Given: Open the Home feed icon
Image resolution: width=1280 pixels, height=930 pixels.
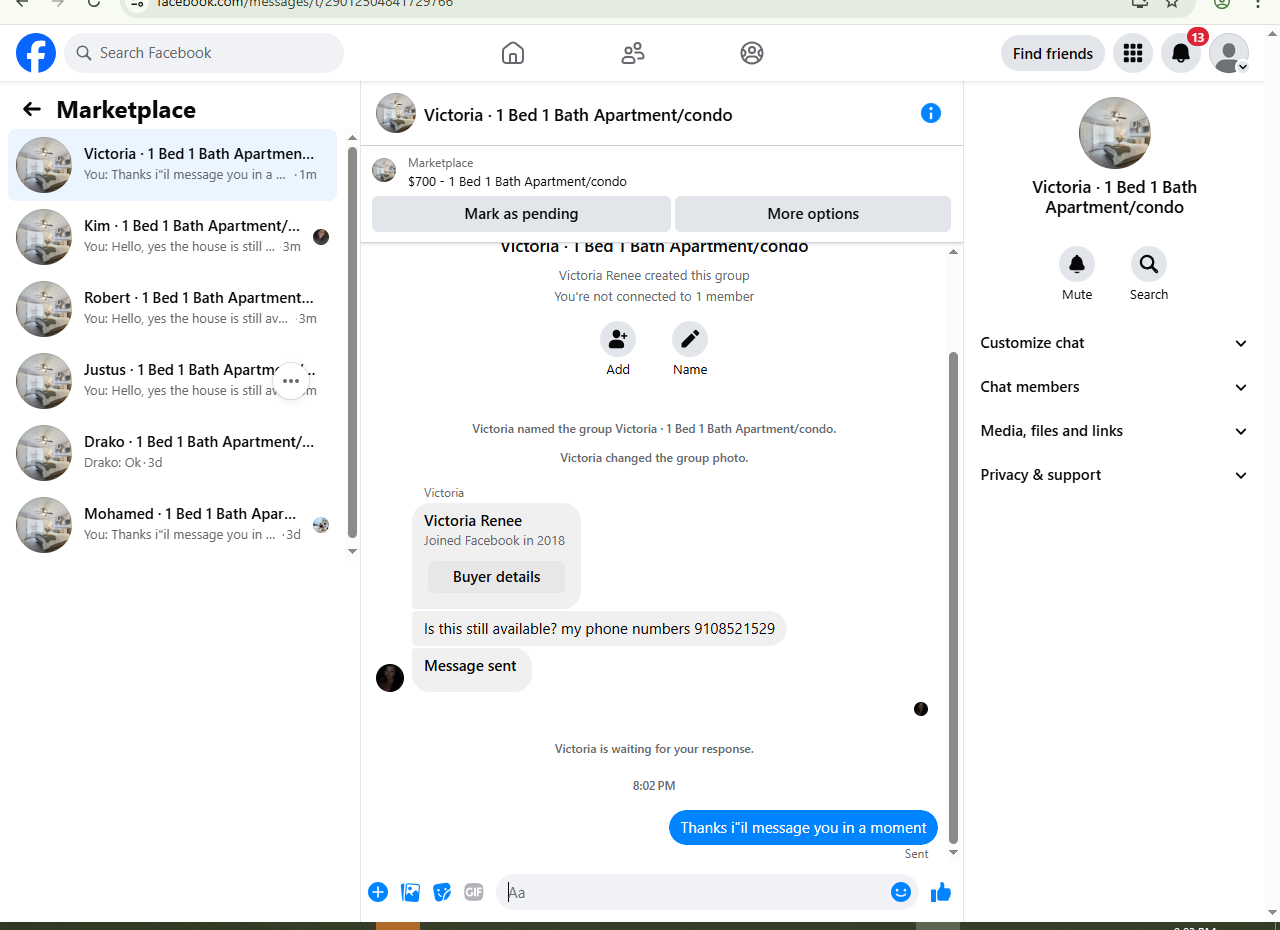Looking at the screenshot, I should coord(513,53).
